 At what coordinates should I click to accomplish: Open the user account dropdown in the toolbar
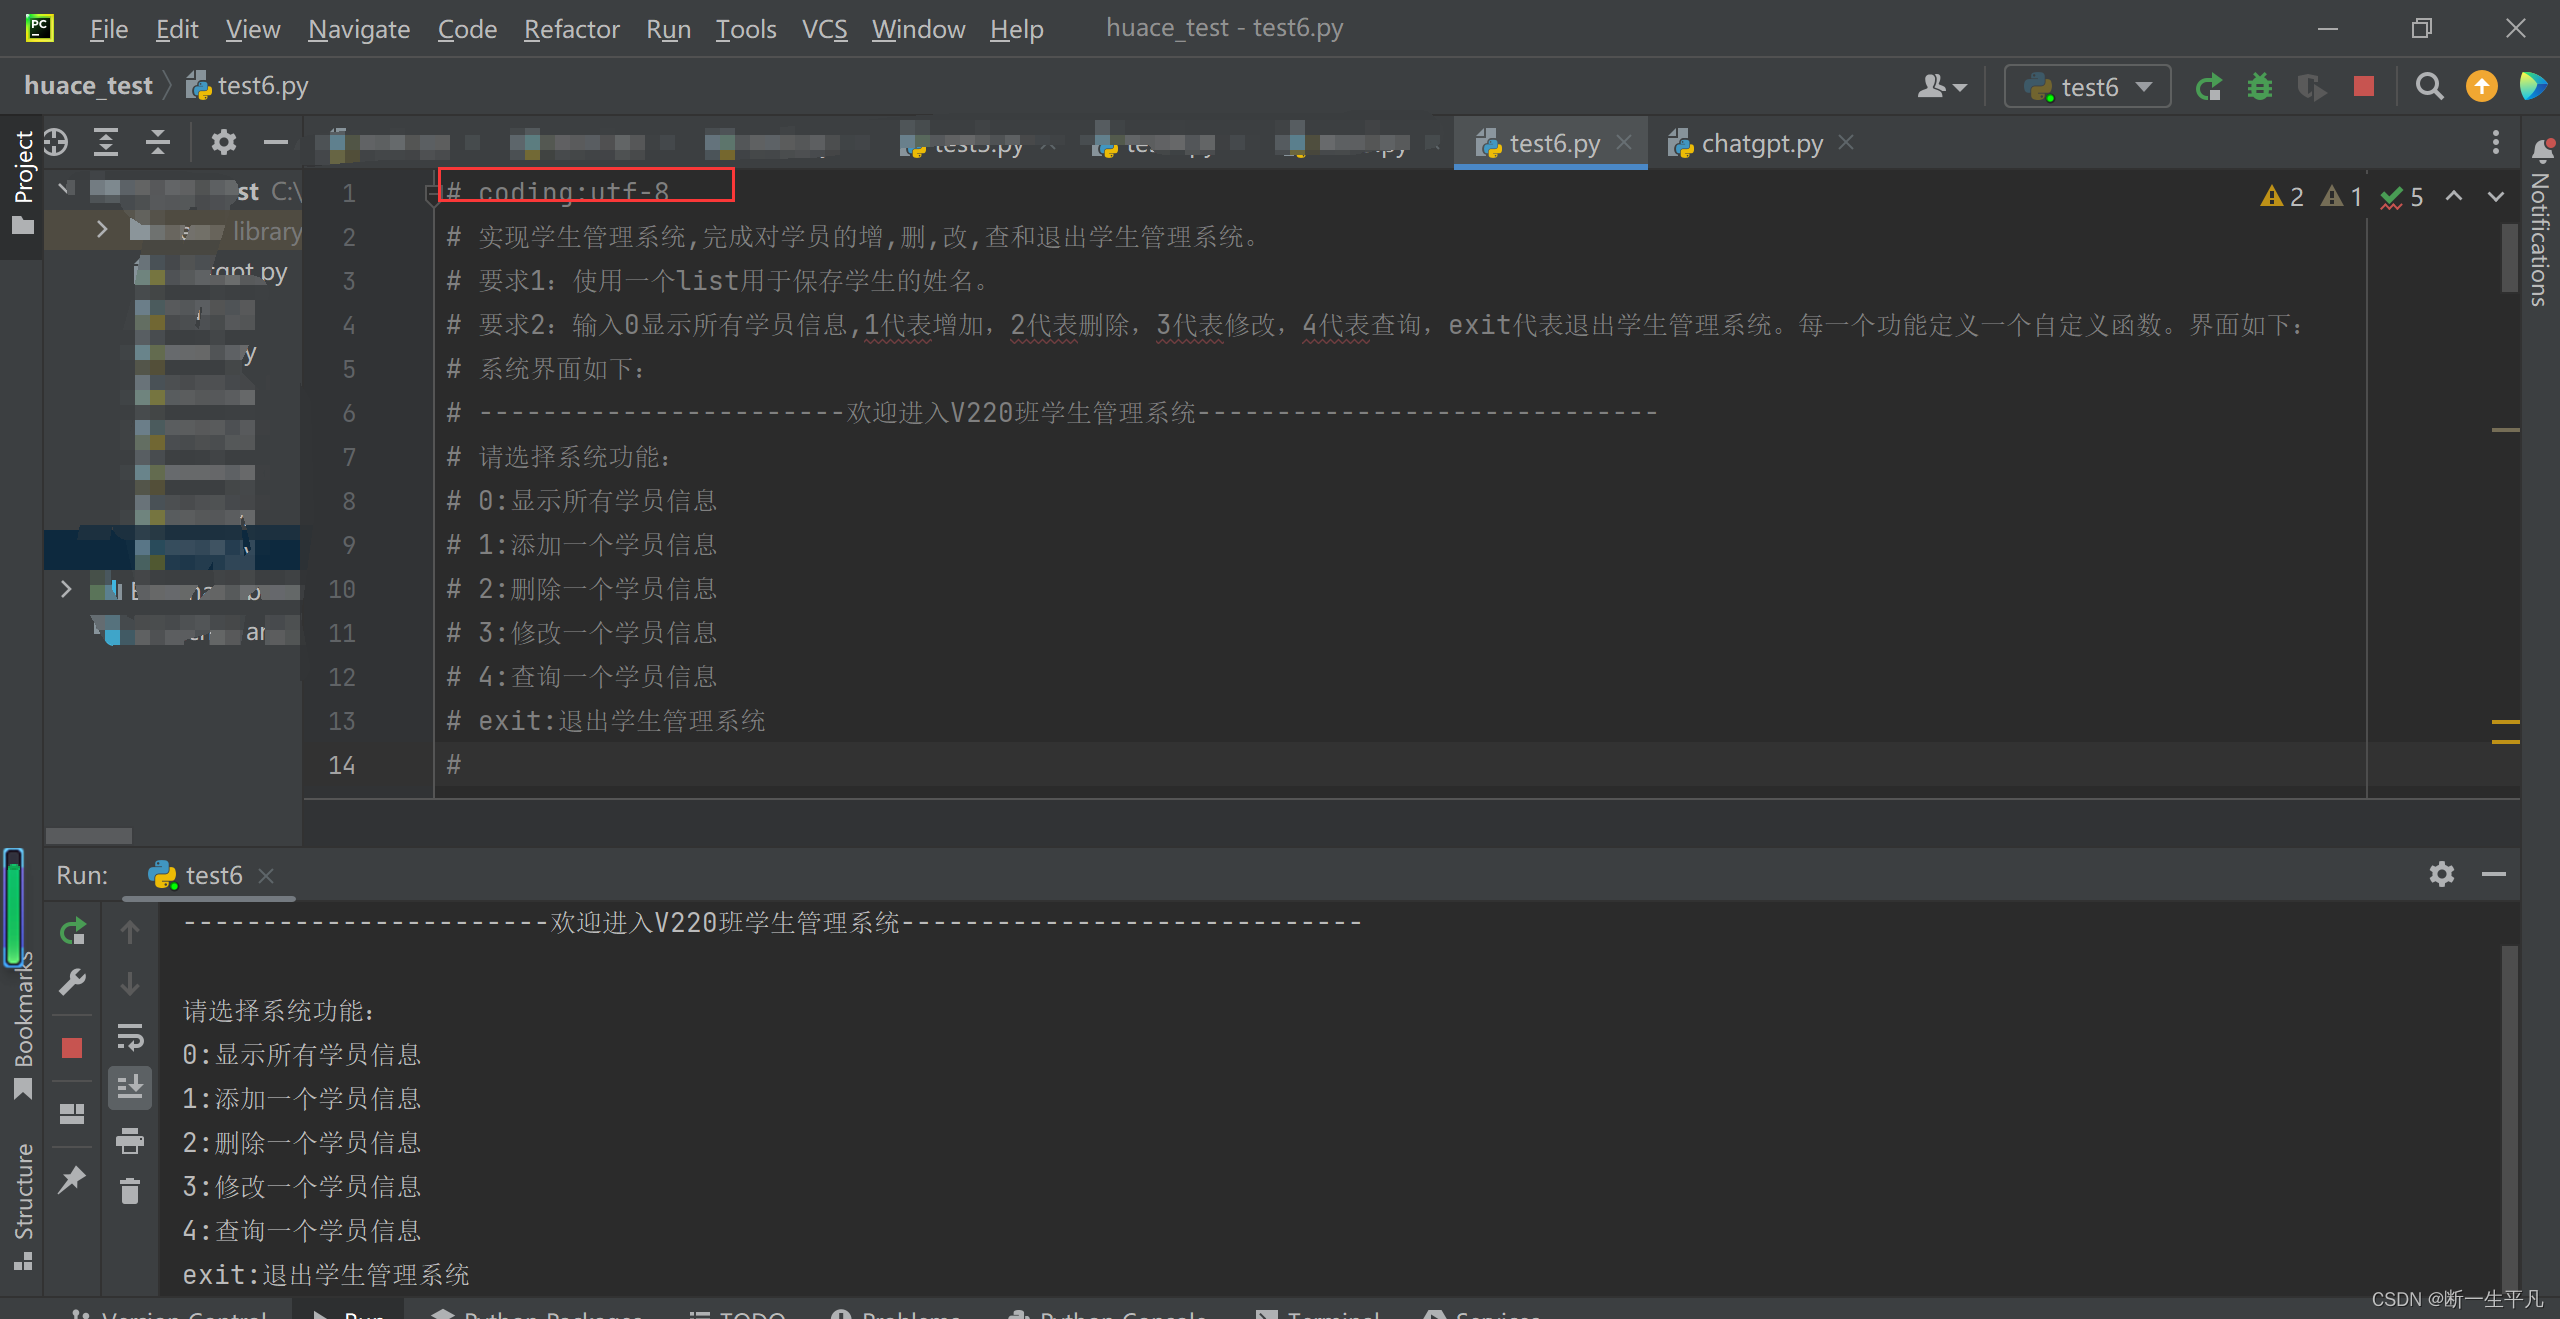pos(1941,87)
